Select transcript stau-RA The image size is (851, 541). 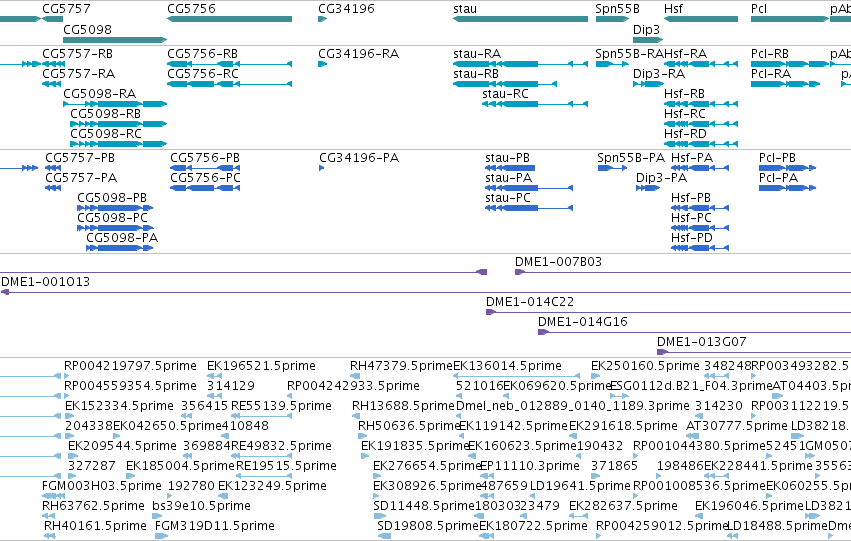[x=477, y=54]
